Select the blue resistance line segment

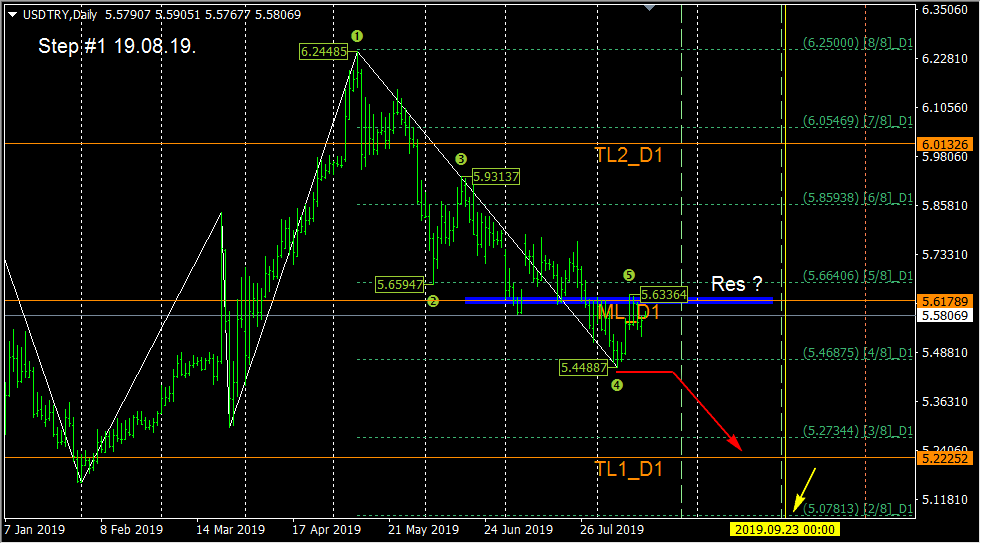coord(619,300)
